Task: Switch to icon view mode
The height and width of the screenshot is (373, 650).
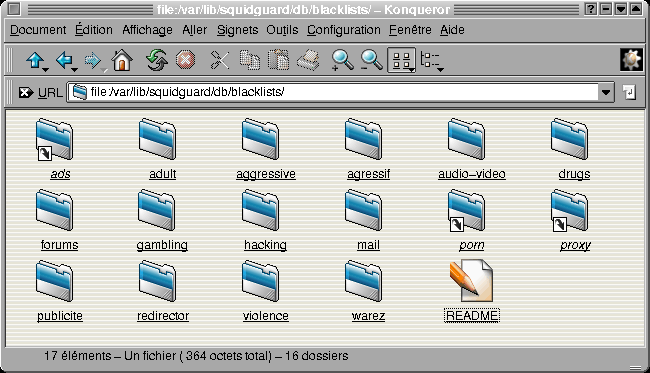Action: (400, 61)
